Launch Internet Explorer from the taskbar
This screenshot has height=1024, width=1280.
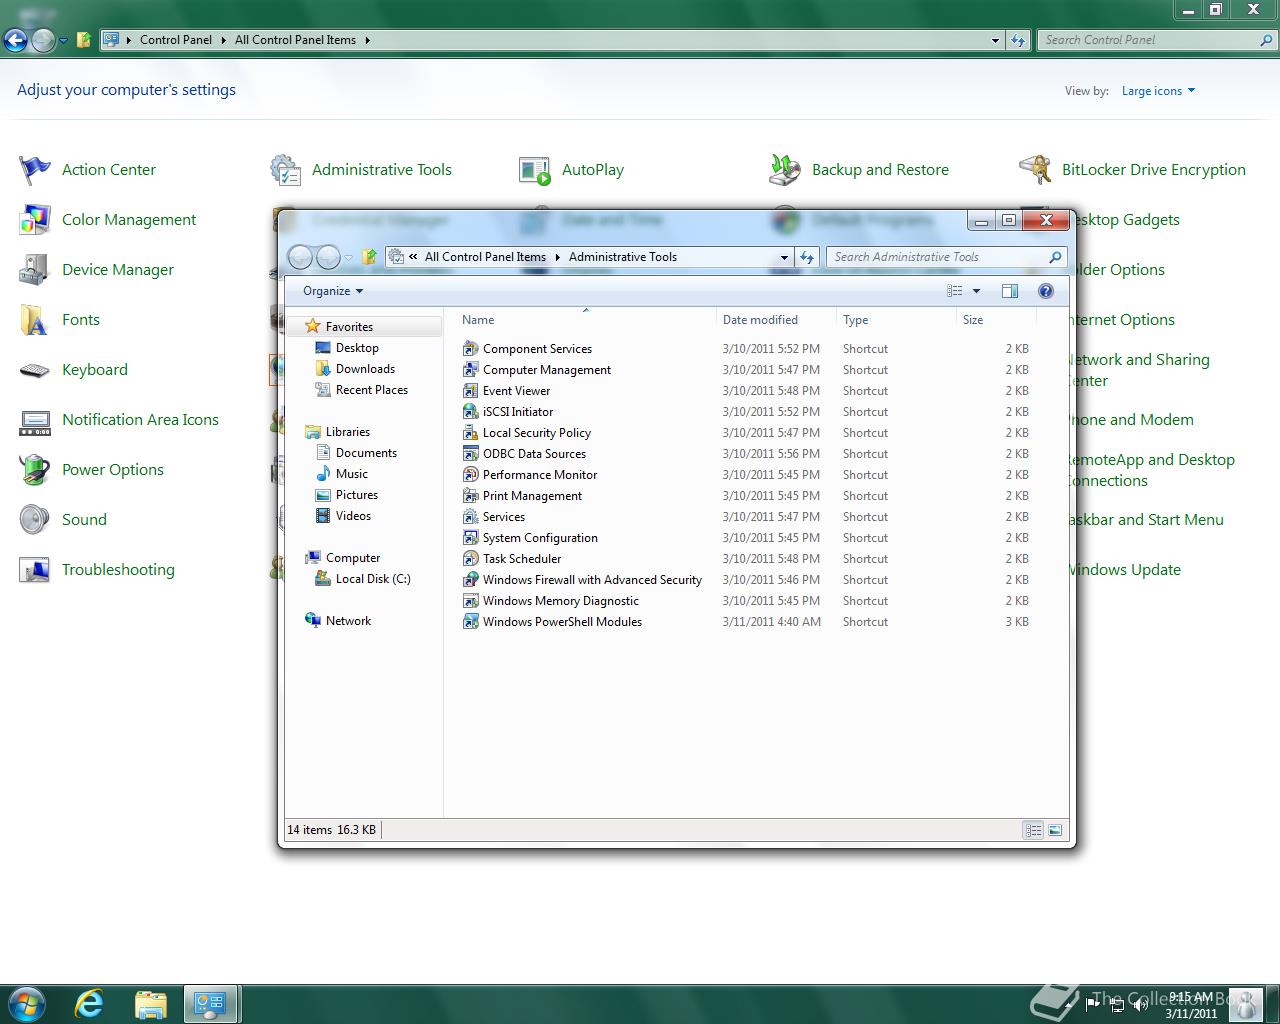pyautogui.click(x=90, y=1003)
